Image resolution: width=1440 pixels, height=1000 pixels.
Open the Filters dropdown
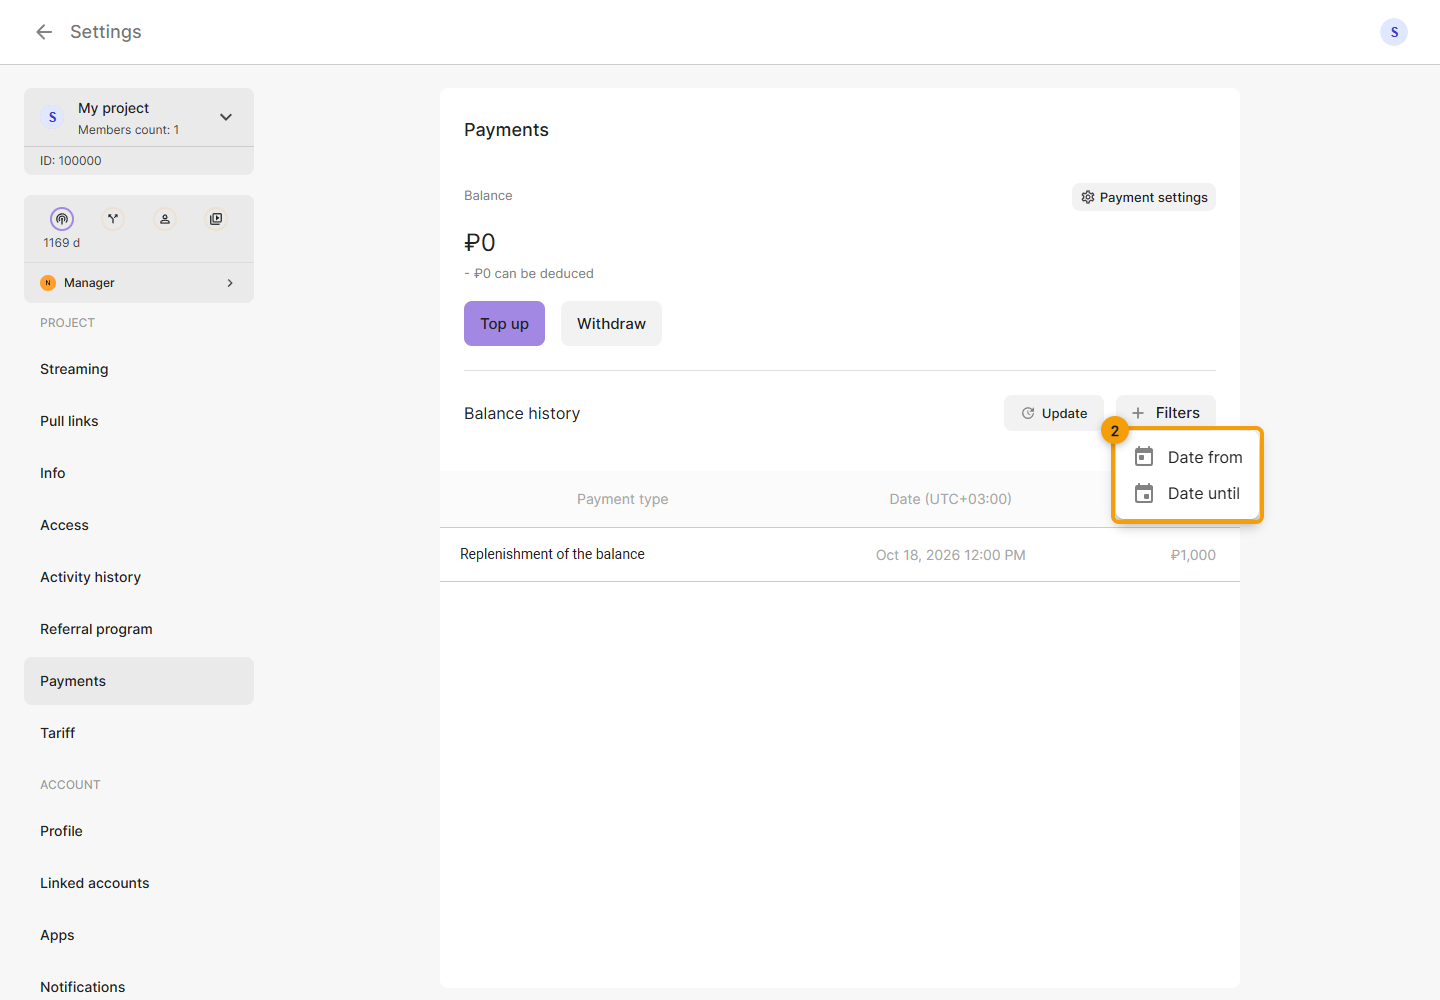pyautogui.click(x=1166, y=413)
